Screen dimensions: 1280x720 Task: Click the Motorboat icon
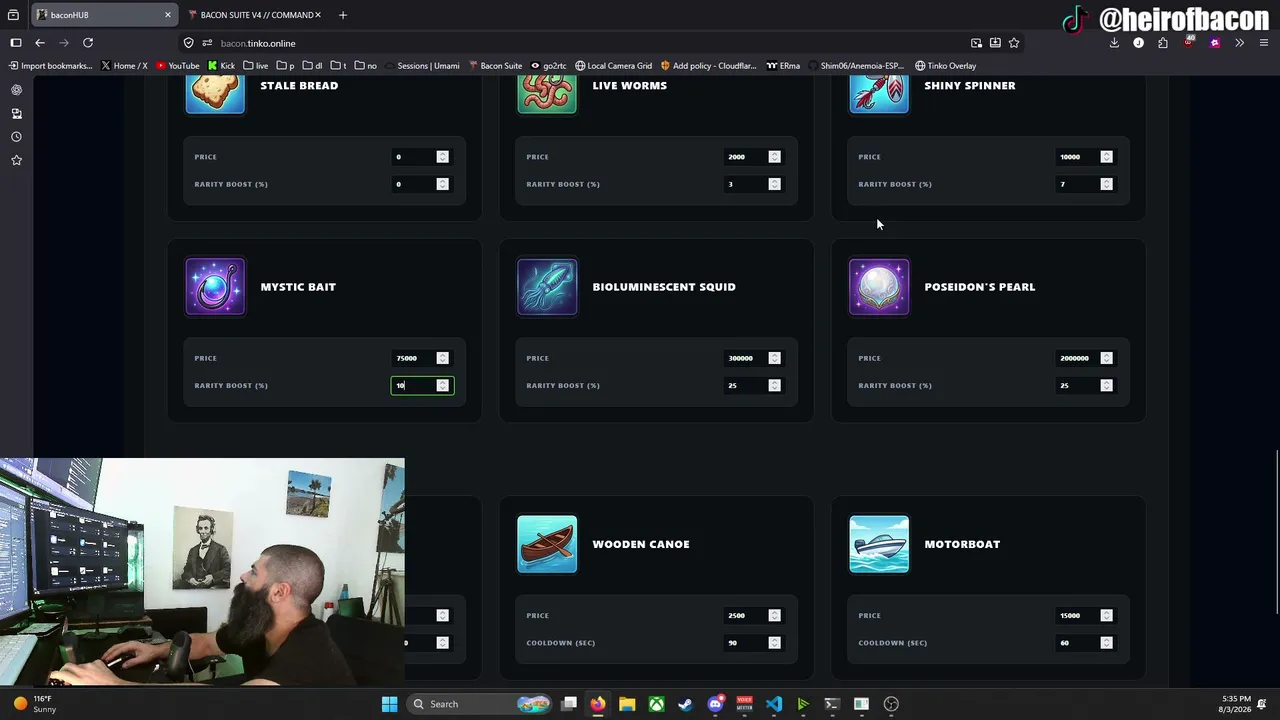(x=879, y=544)
